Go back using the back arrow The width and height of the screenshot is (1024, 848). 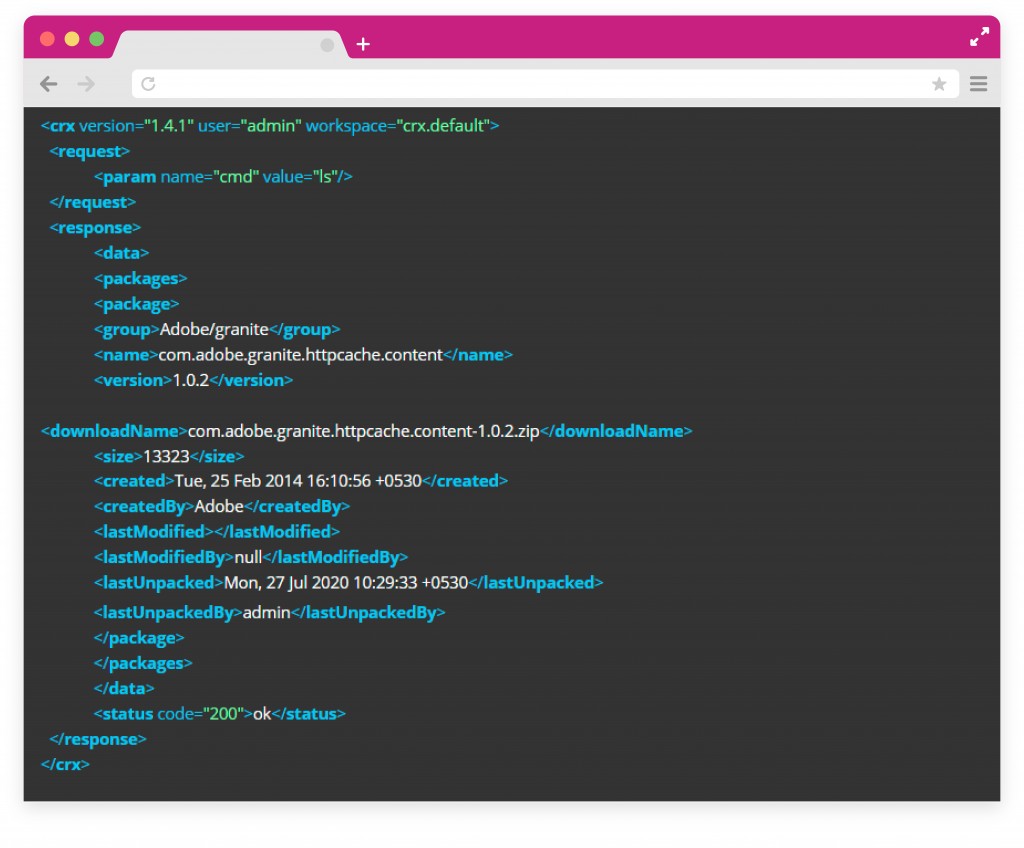pyautogui.click(x=48, y=84)
